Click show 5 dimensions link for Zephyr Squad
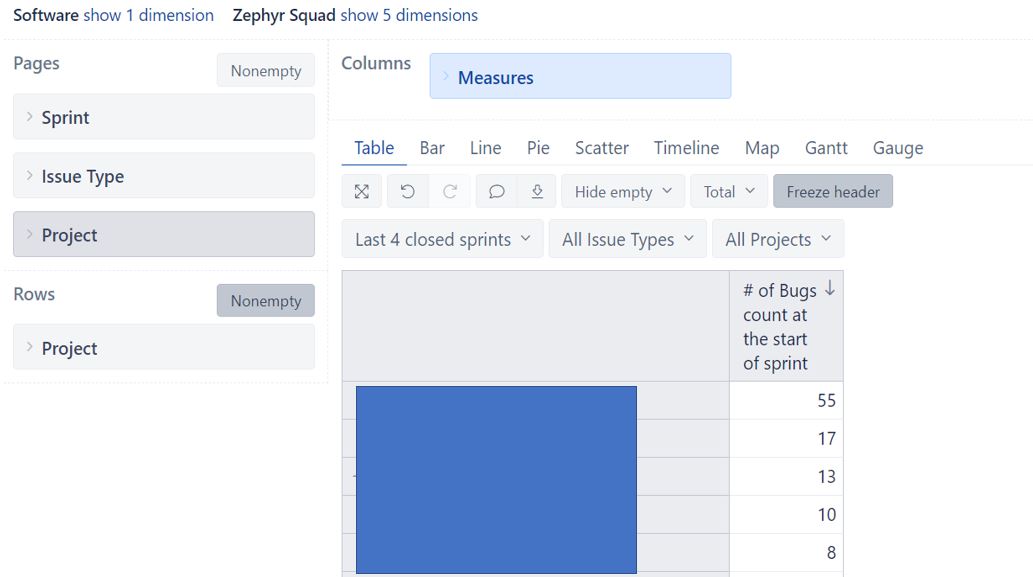 [409, 15]
